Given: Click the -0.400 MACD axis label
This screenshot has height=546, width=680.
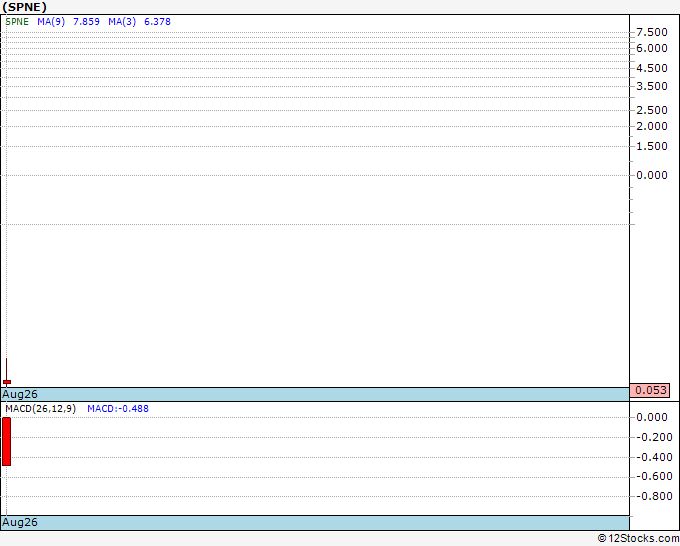Looking at the screenshot, I should click(654, 457).
